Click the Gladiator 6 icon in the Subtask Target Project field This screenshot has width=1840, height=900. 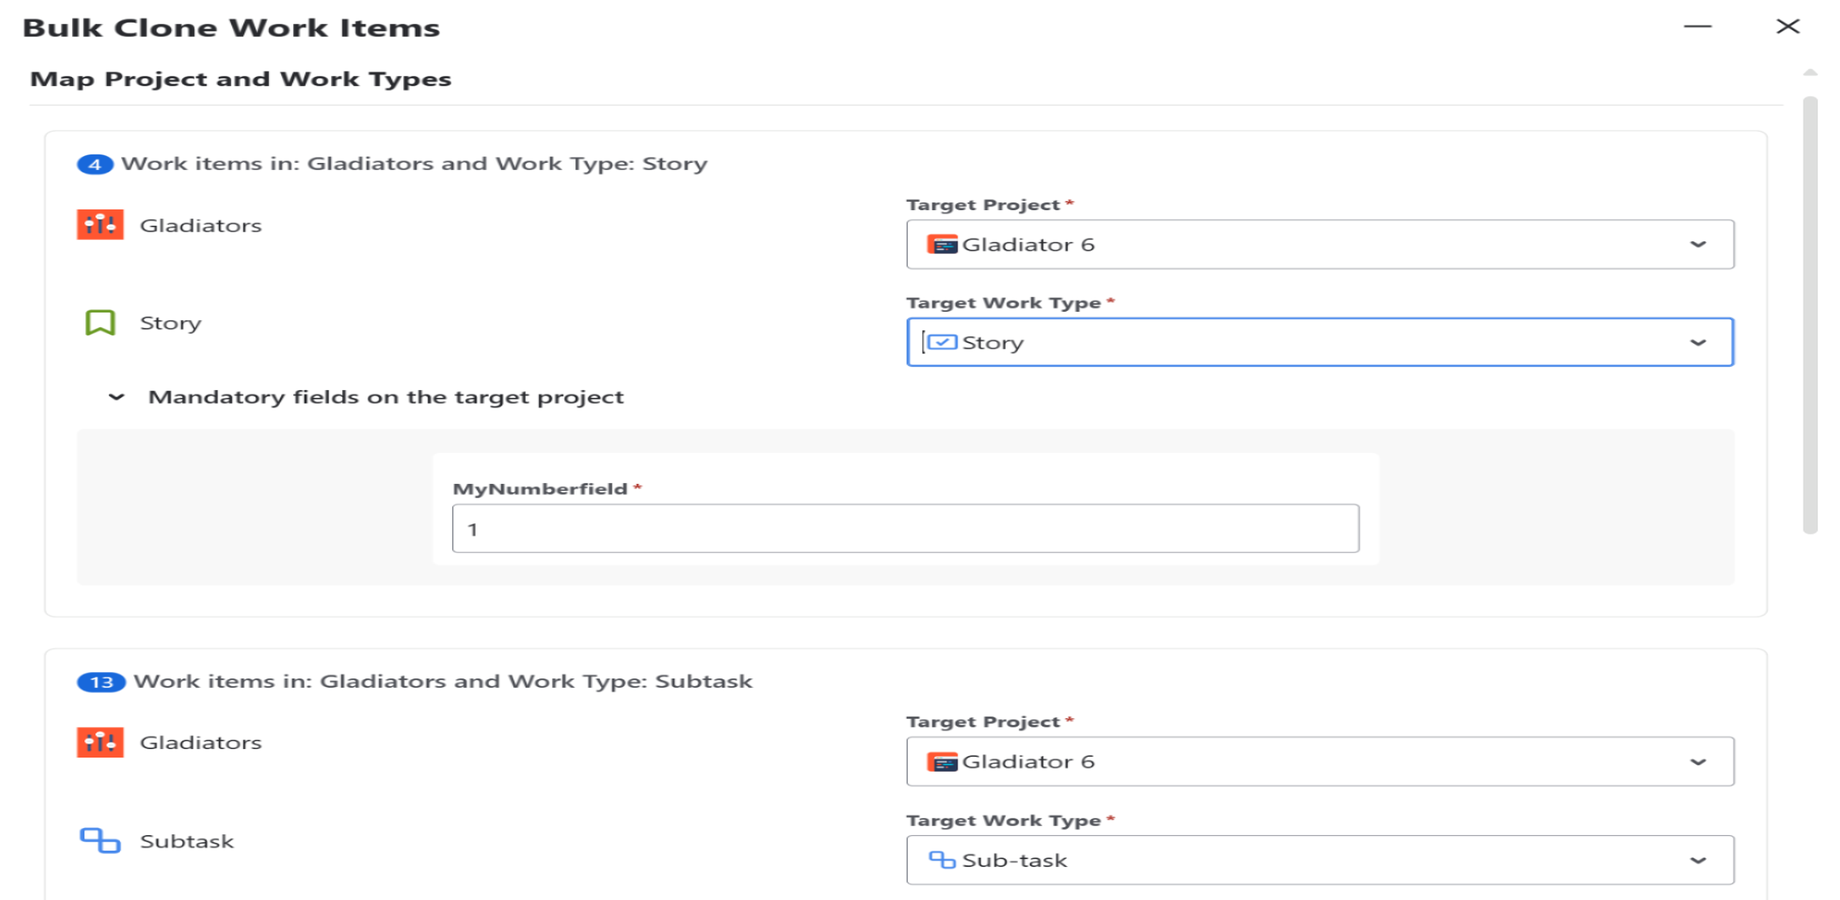[x=943, y=761]
